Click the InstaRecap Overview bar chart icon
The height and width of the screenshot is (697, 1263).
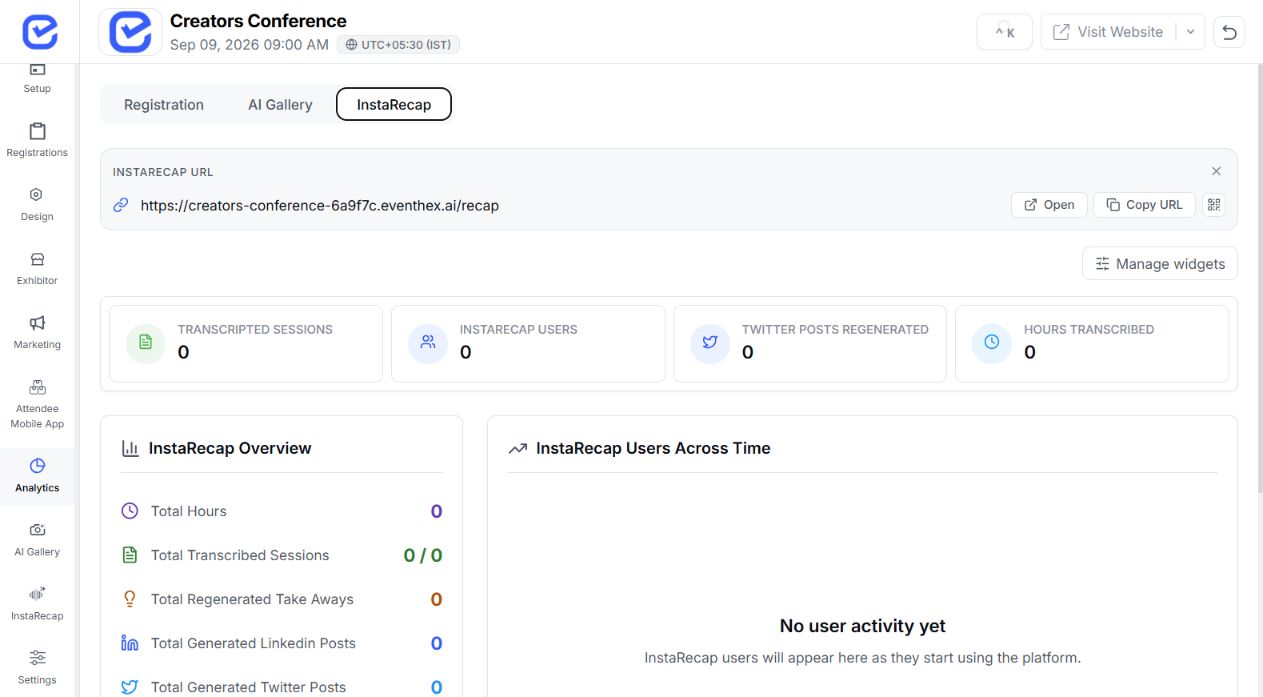(130, 449)
